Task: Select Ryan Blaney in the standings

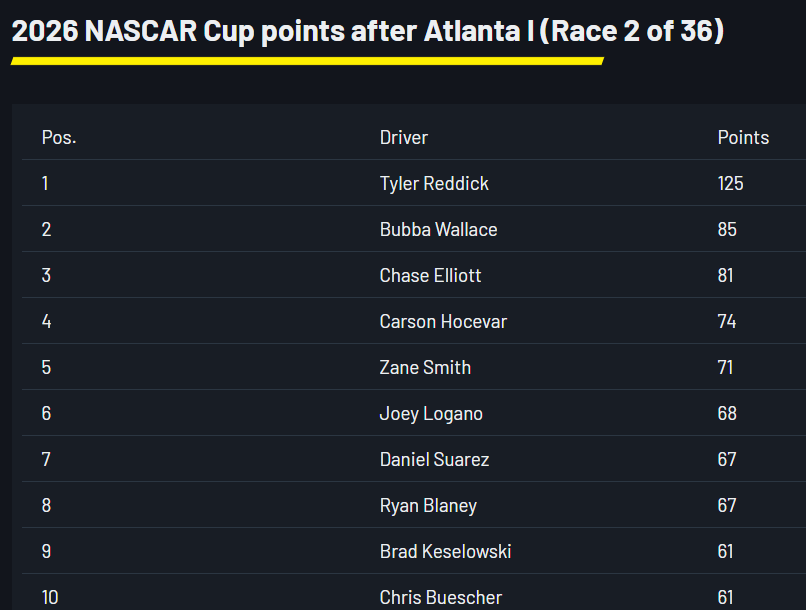Action: pos(428,506)
